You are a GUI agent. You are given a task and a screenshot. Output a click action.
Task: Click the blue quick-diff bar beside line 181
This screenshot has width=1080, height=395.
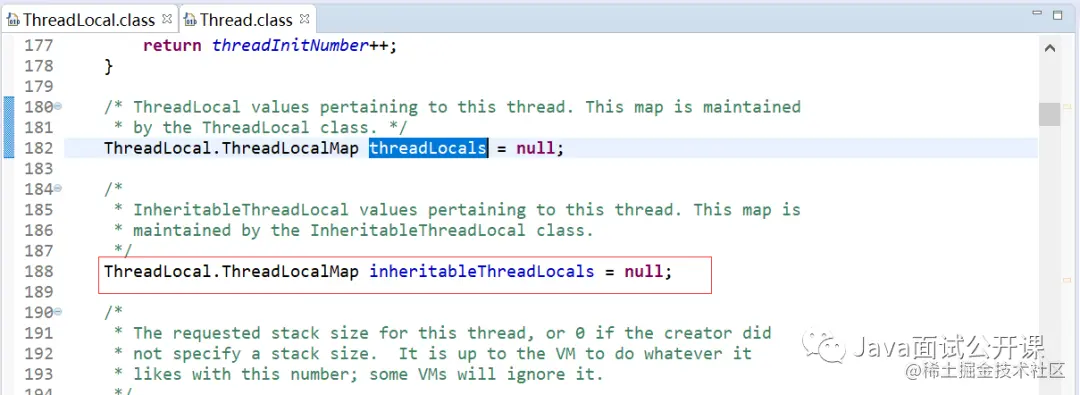click(x=9, y=128)
